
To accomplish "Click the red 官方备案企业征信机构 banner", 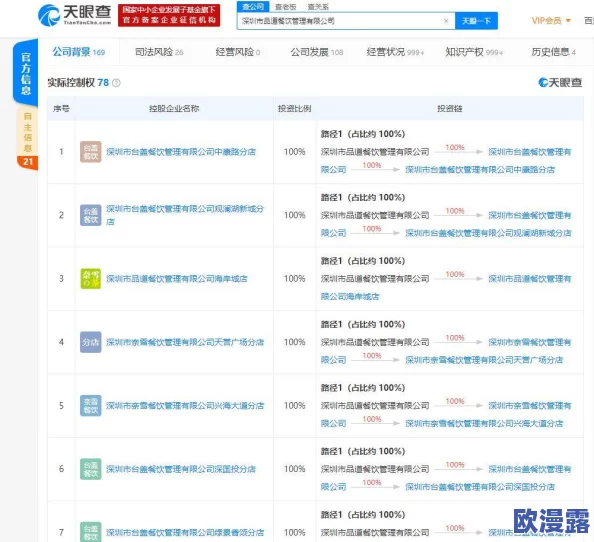I will 169,15.
